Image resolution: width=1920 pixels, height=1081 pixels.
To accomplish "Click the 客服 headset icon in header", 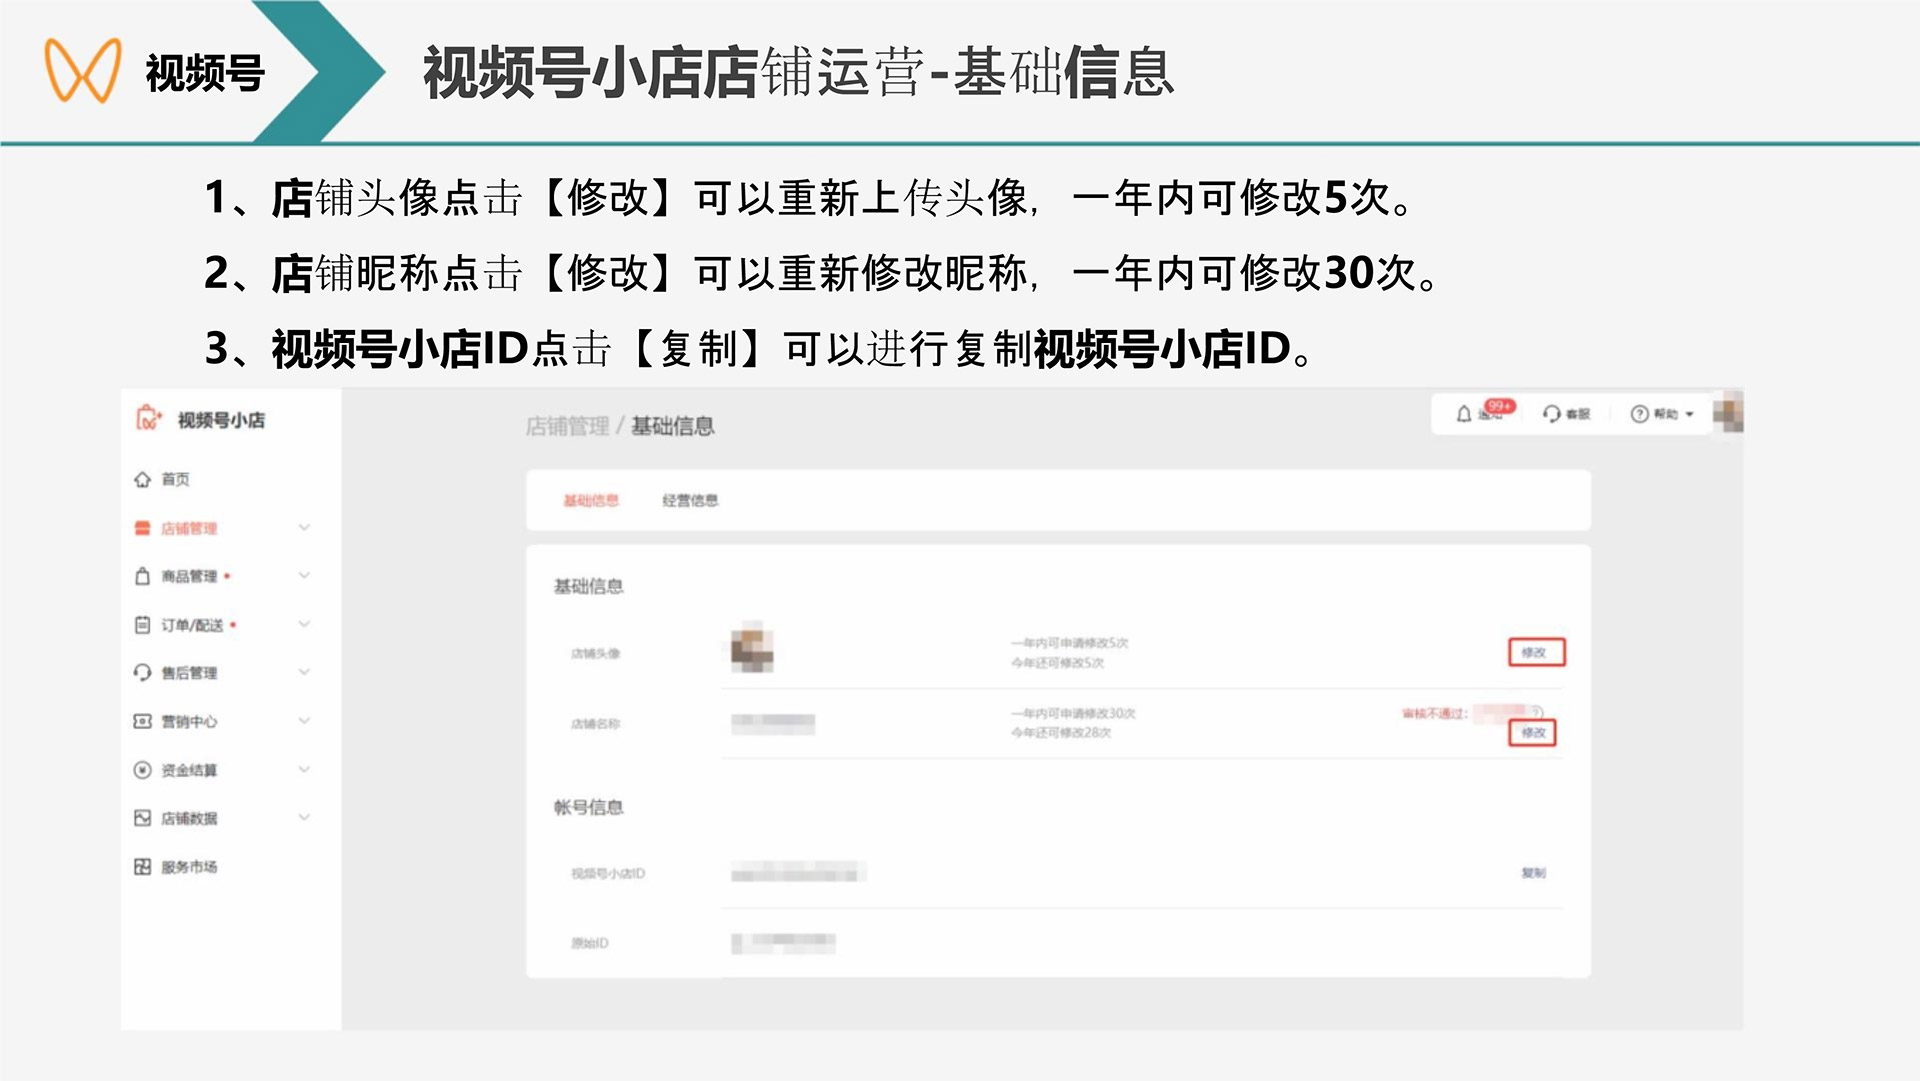I will 1551,414.
